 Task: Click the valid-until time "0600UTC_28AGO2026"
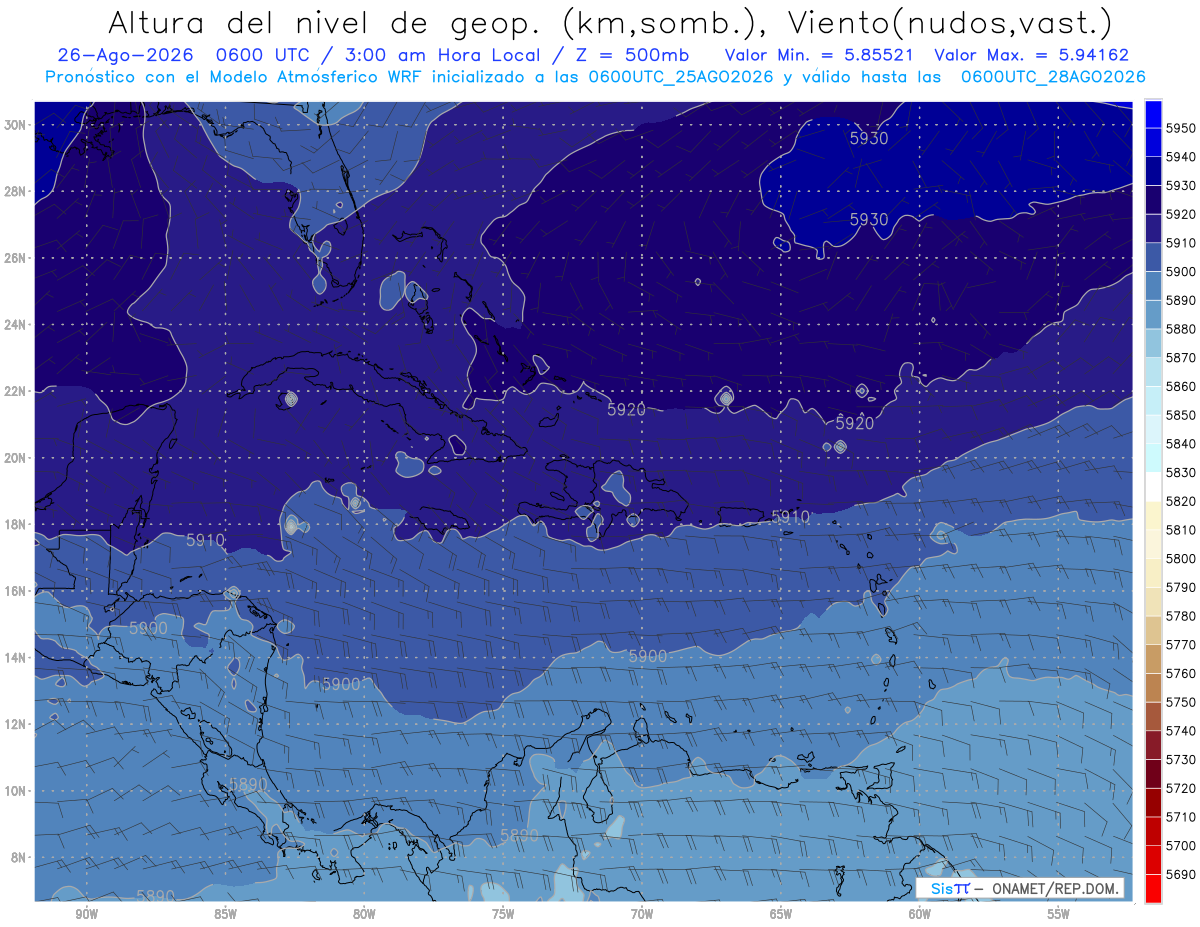tap(1053, 76)
